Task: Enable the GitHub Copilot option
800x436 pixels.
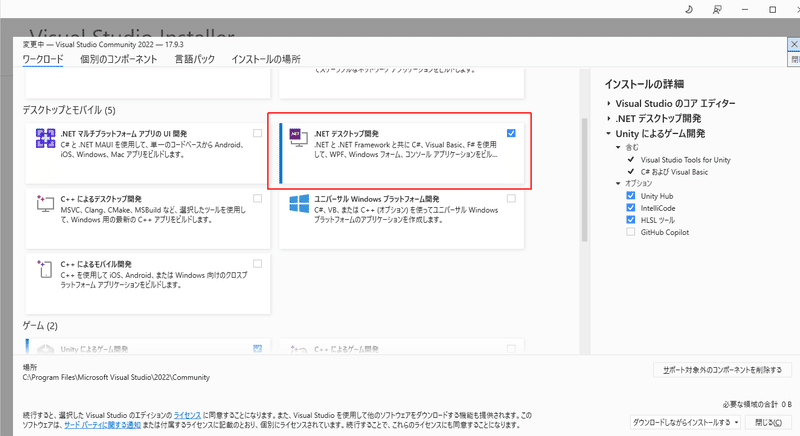Action: click(x=631, y=232)
